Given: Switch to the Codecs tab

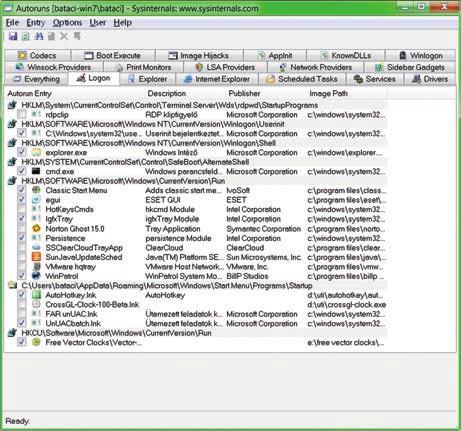Looking at the screenshot, I should click(37, 55).
